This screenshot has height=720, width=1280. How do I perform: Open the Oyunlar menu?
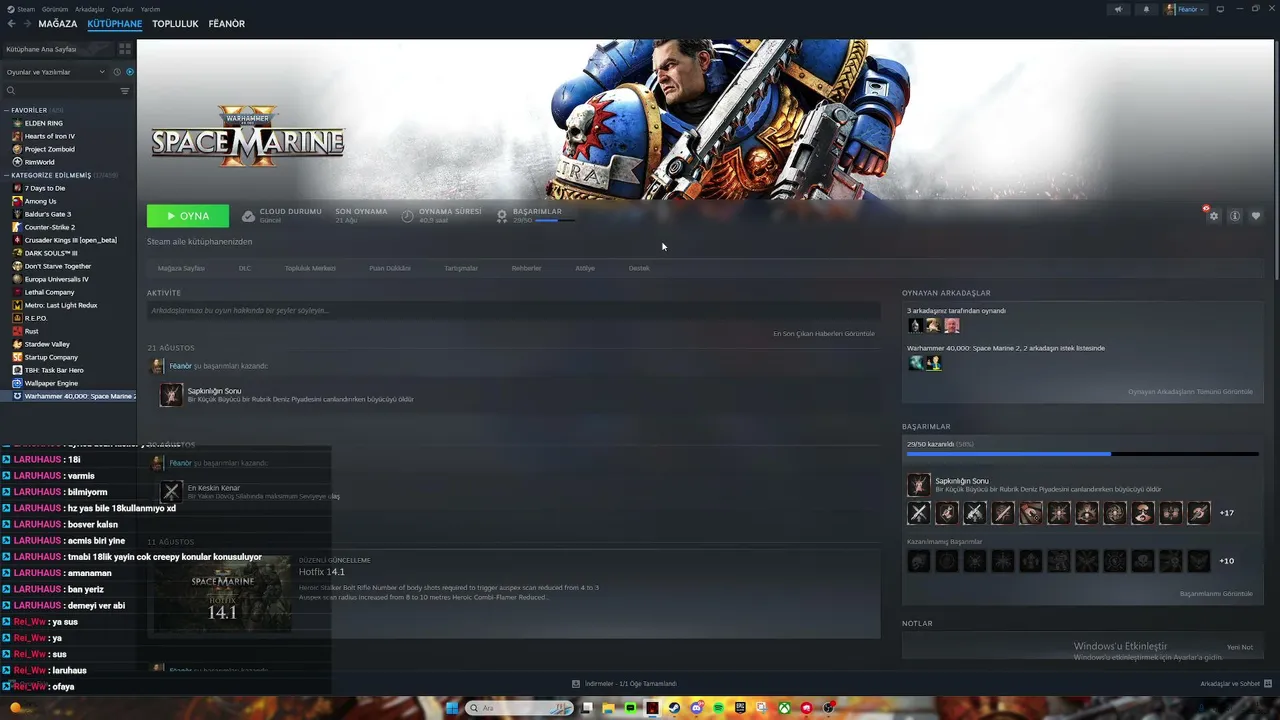(x=123, y=9)
